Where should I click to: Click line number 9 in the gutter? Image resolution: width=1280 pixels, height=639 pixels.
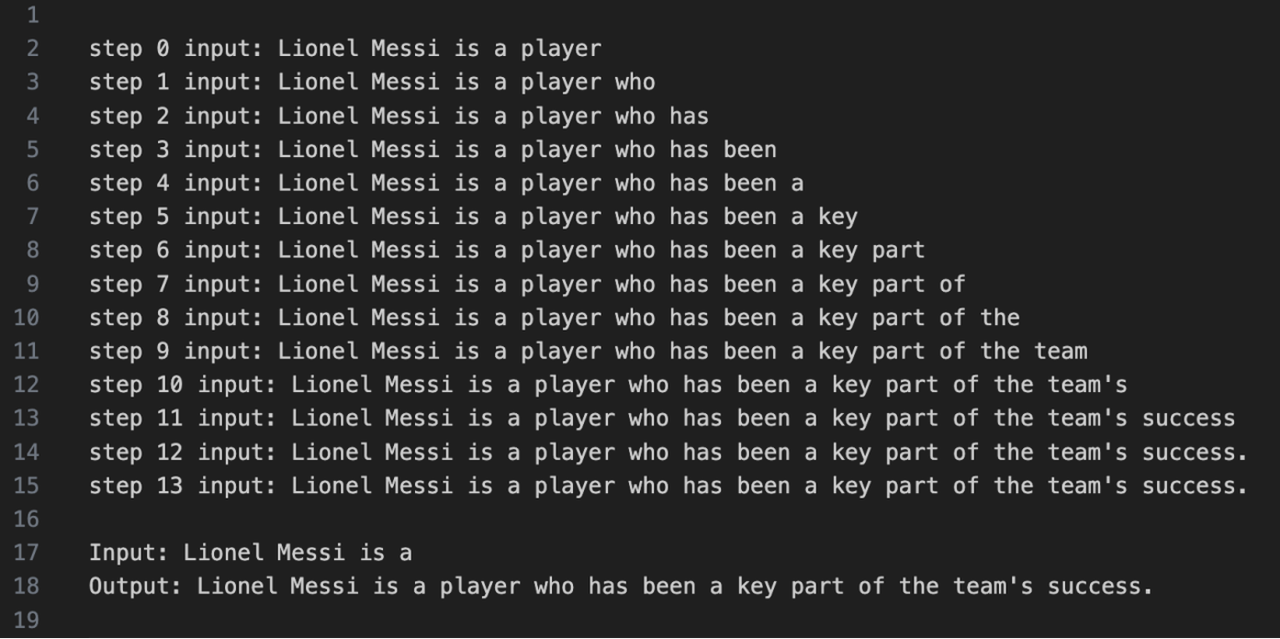(32, 284)
